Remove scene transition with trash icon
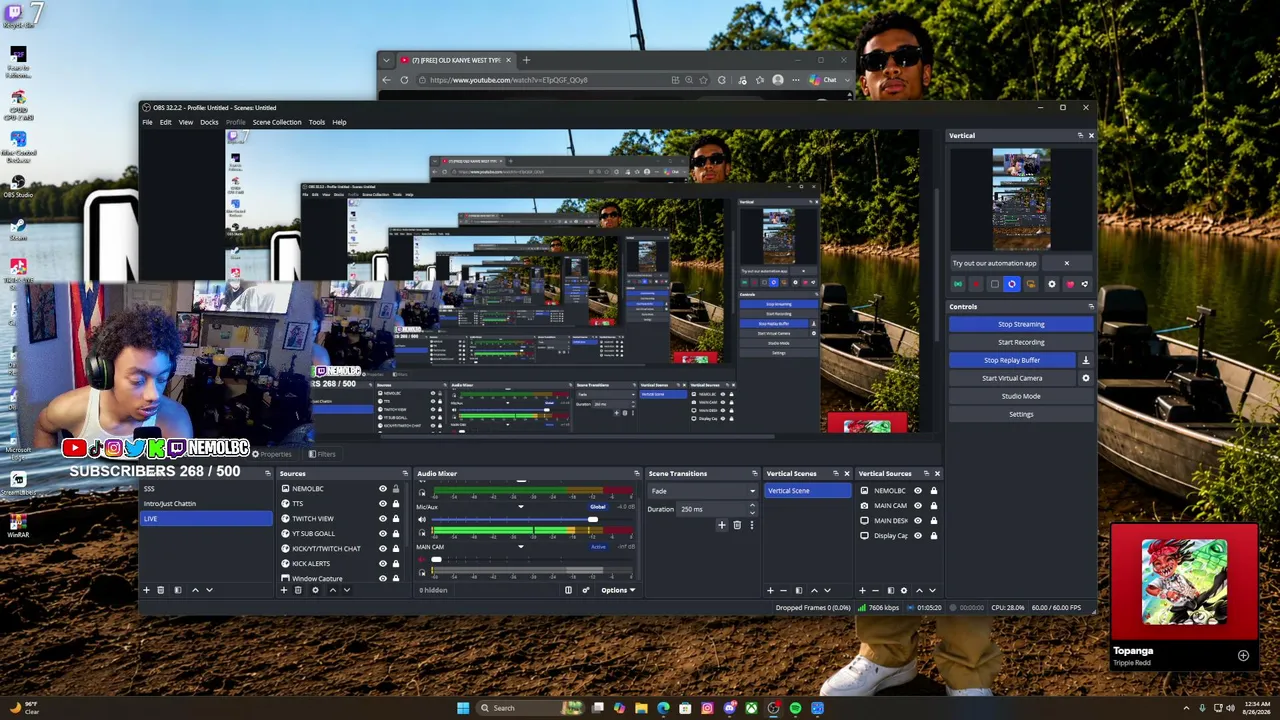 (737, 525)
